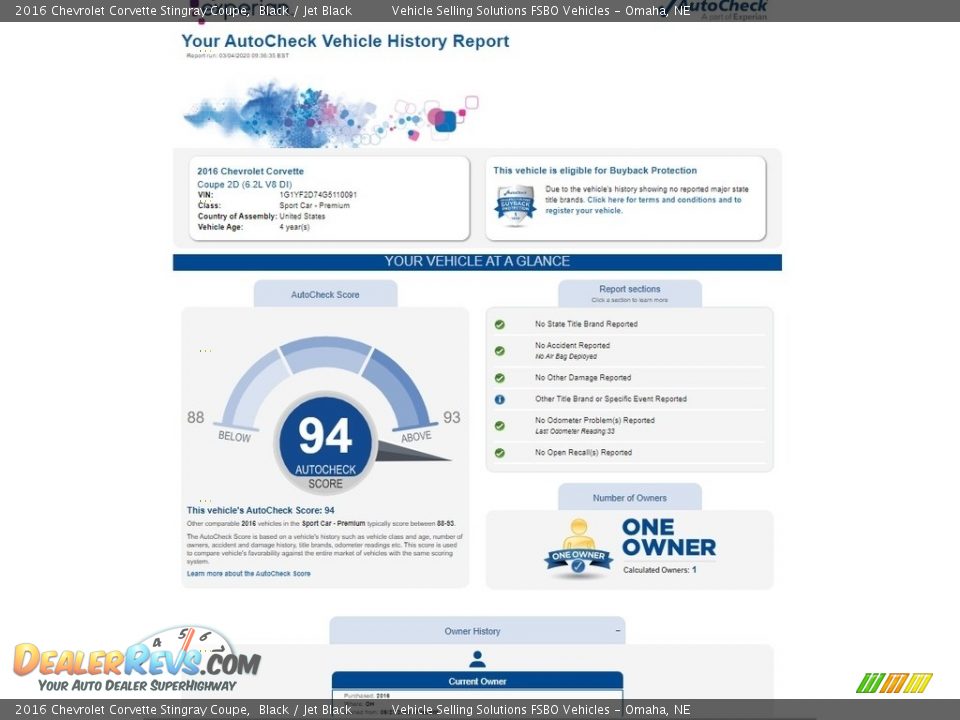The height and width of the screenshot is (720, 960).
Task: Click the green check beside No Open Recall(s)
Action: point(500,452)
